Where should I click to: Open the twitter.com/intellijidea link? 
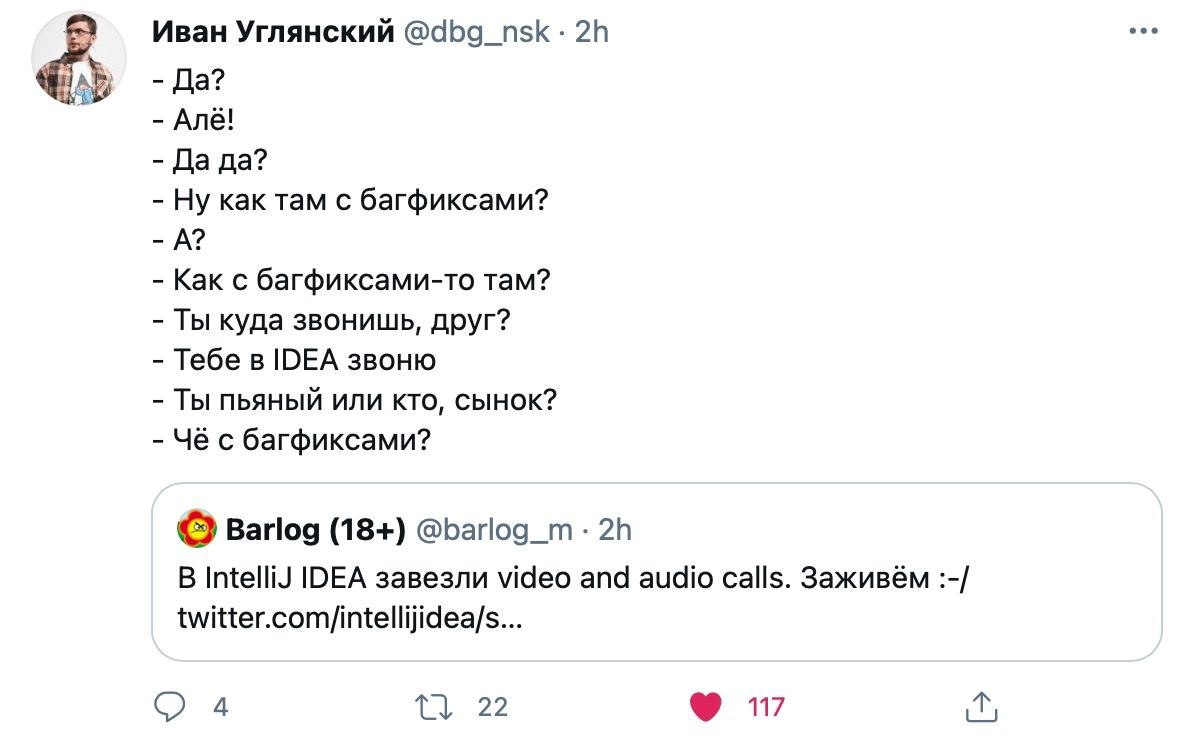click(x=349, y=620)
